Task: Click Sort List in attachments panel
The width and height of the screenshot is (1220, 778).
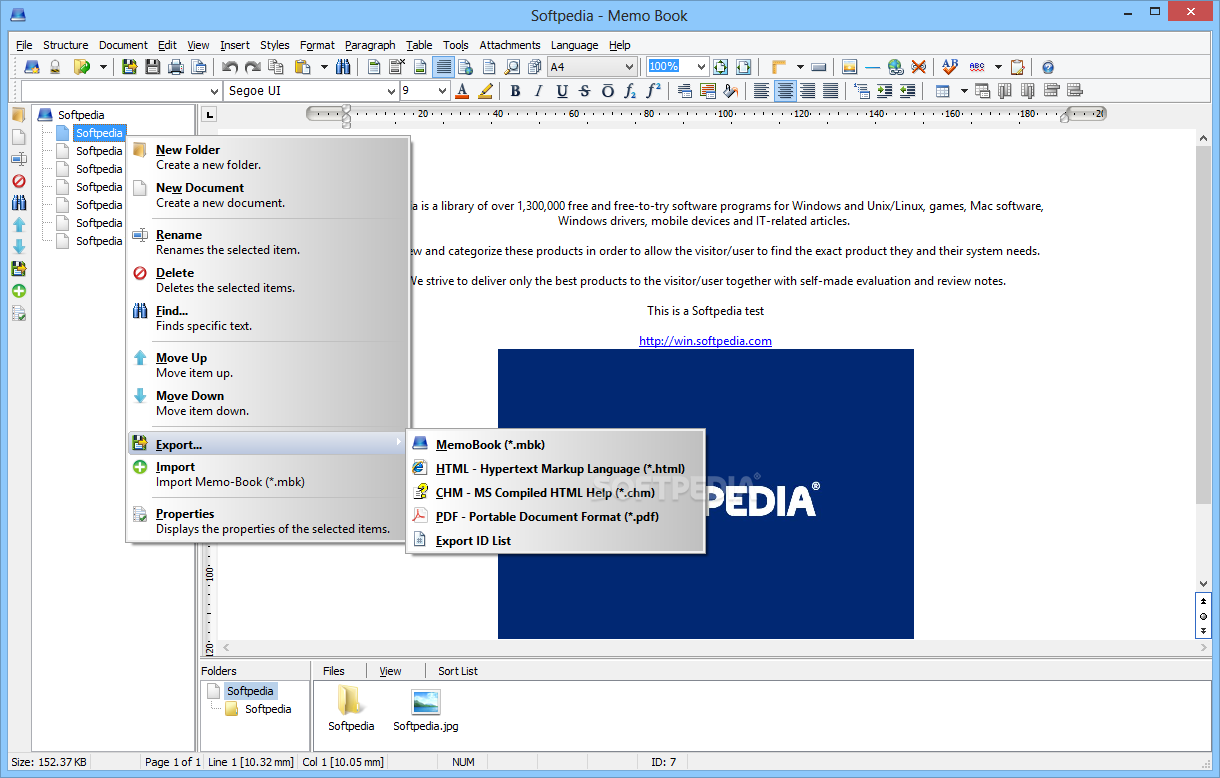Action: (458, 671)
